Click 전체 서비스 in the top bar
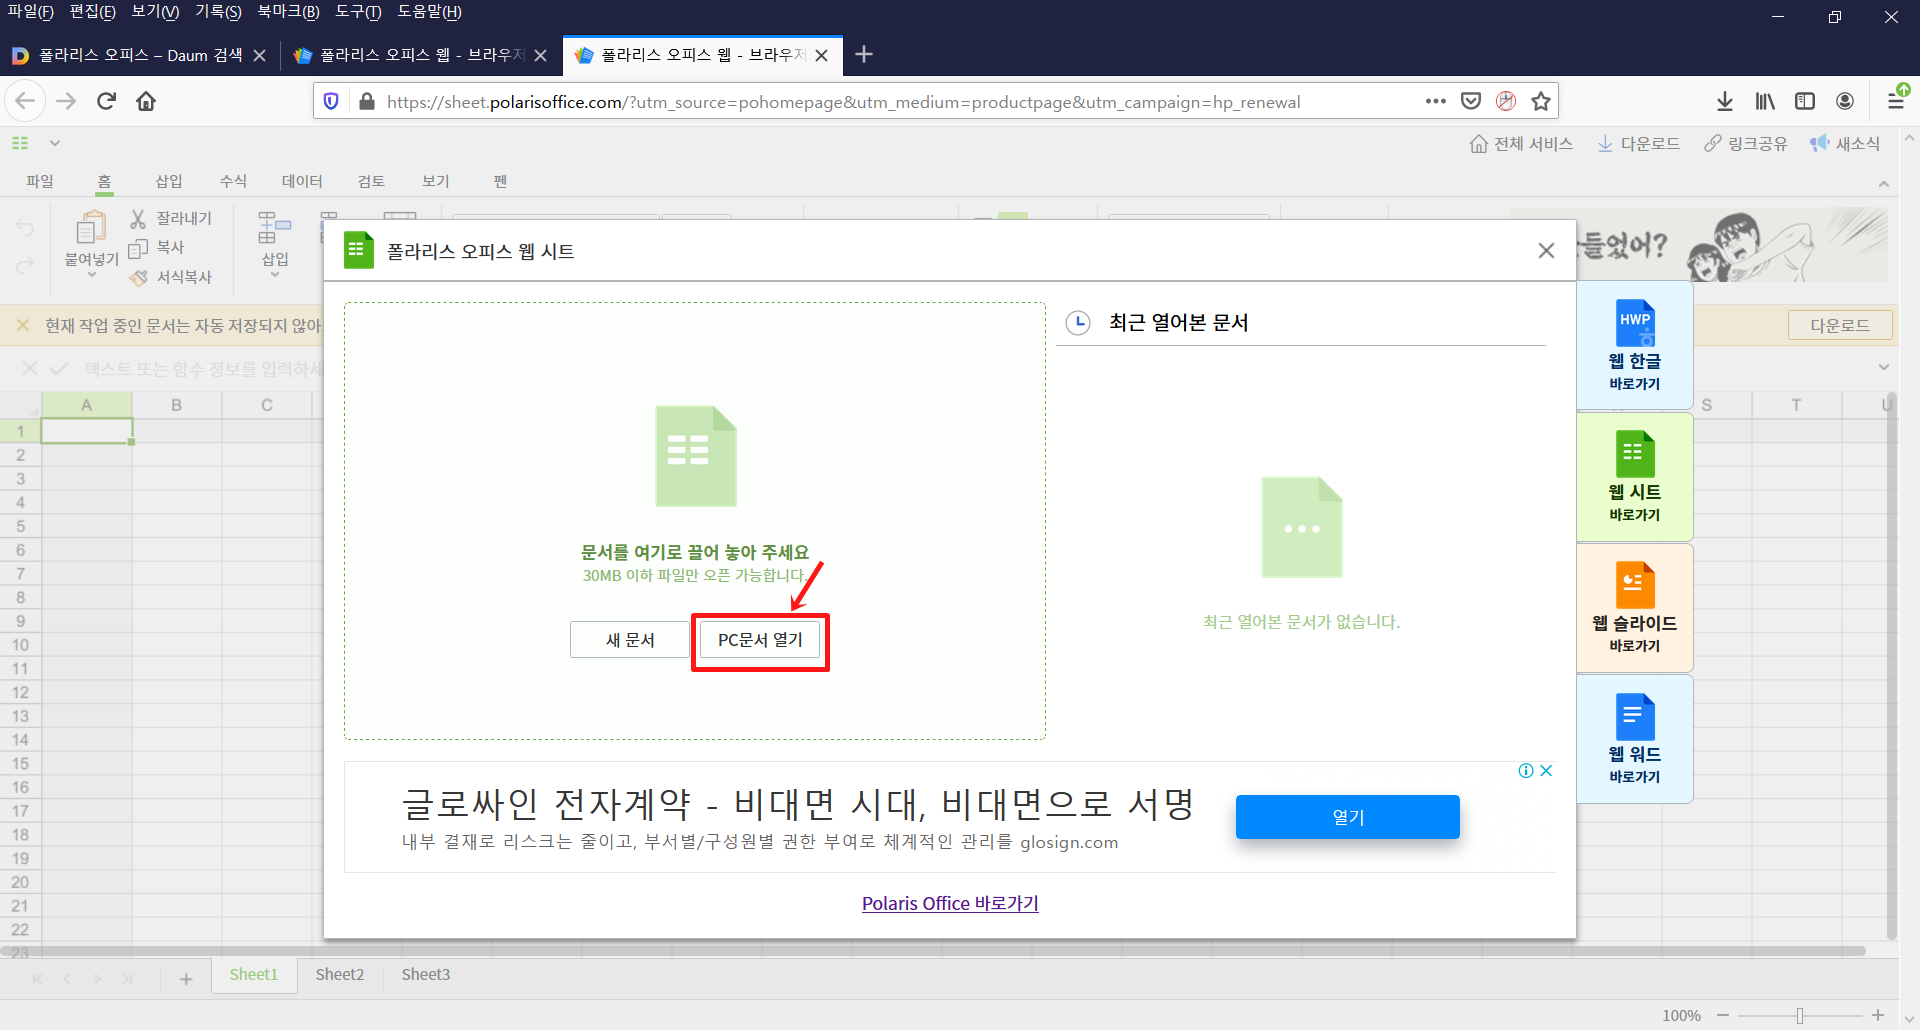The width and height of the screenshot is (1920, 1030). pos(1521,144)
